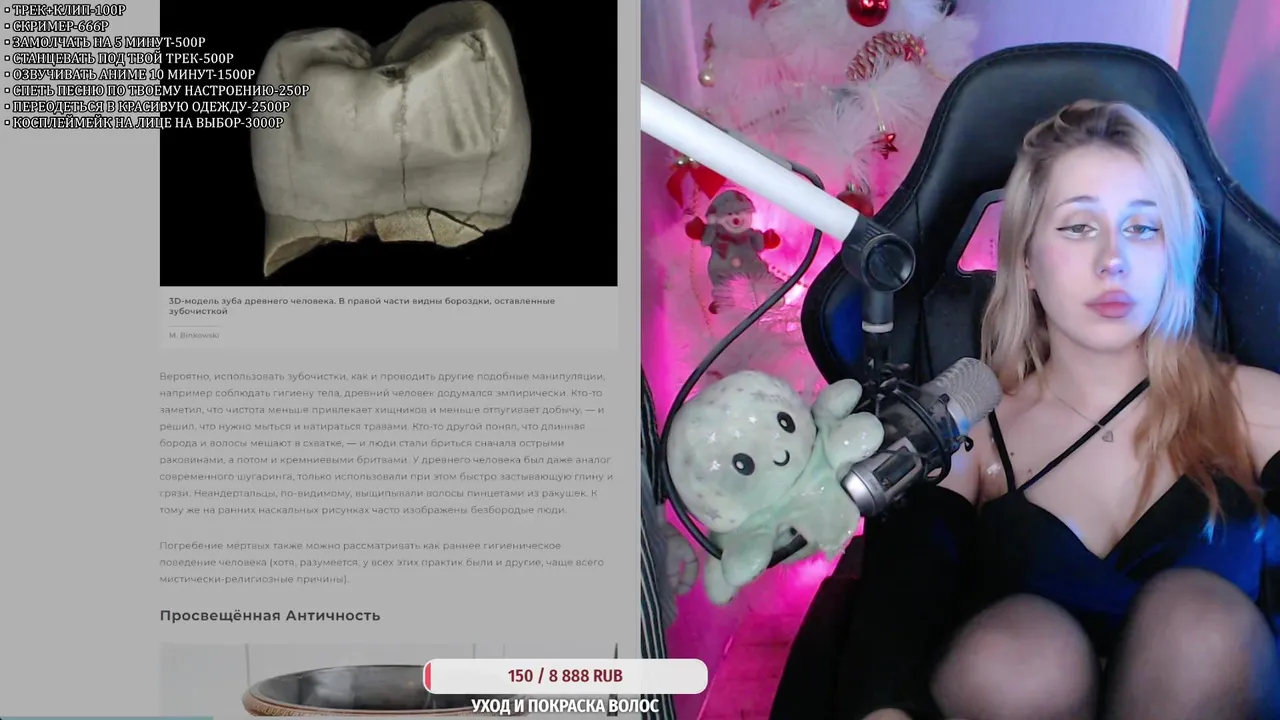Click the paragraph starting 'Вероятно, использовать зубочистки'
The height and width of the screenshot is (720, 1280).
(x=386, y=443)
